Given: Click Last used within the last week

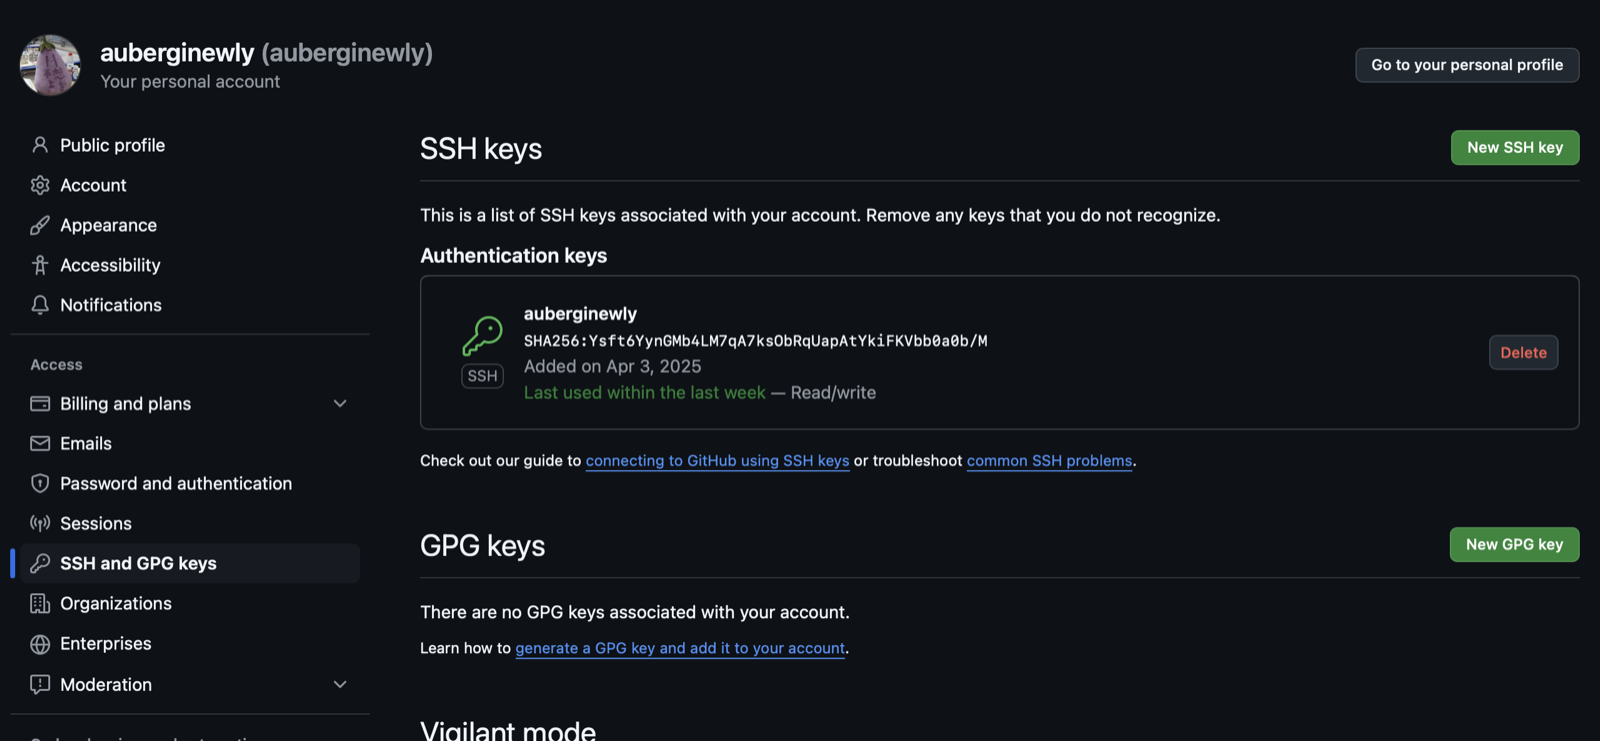Looking at the screenshot, I should click(644, 393).
